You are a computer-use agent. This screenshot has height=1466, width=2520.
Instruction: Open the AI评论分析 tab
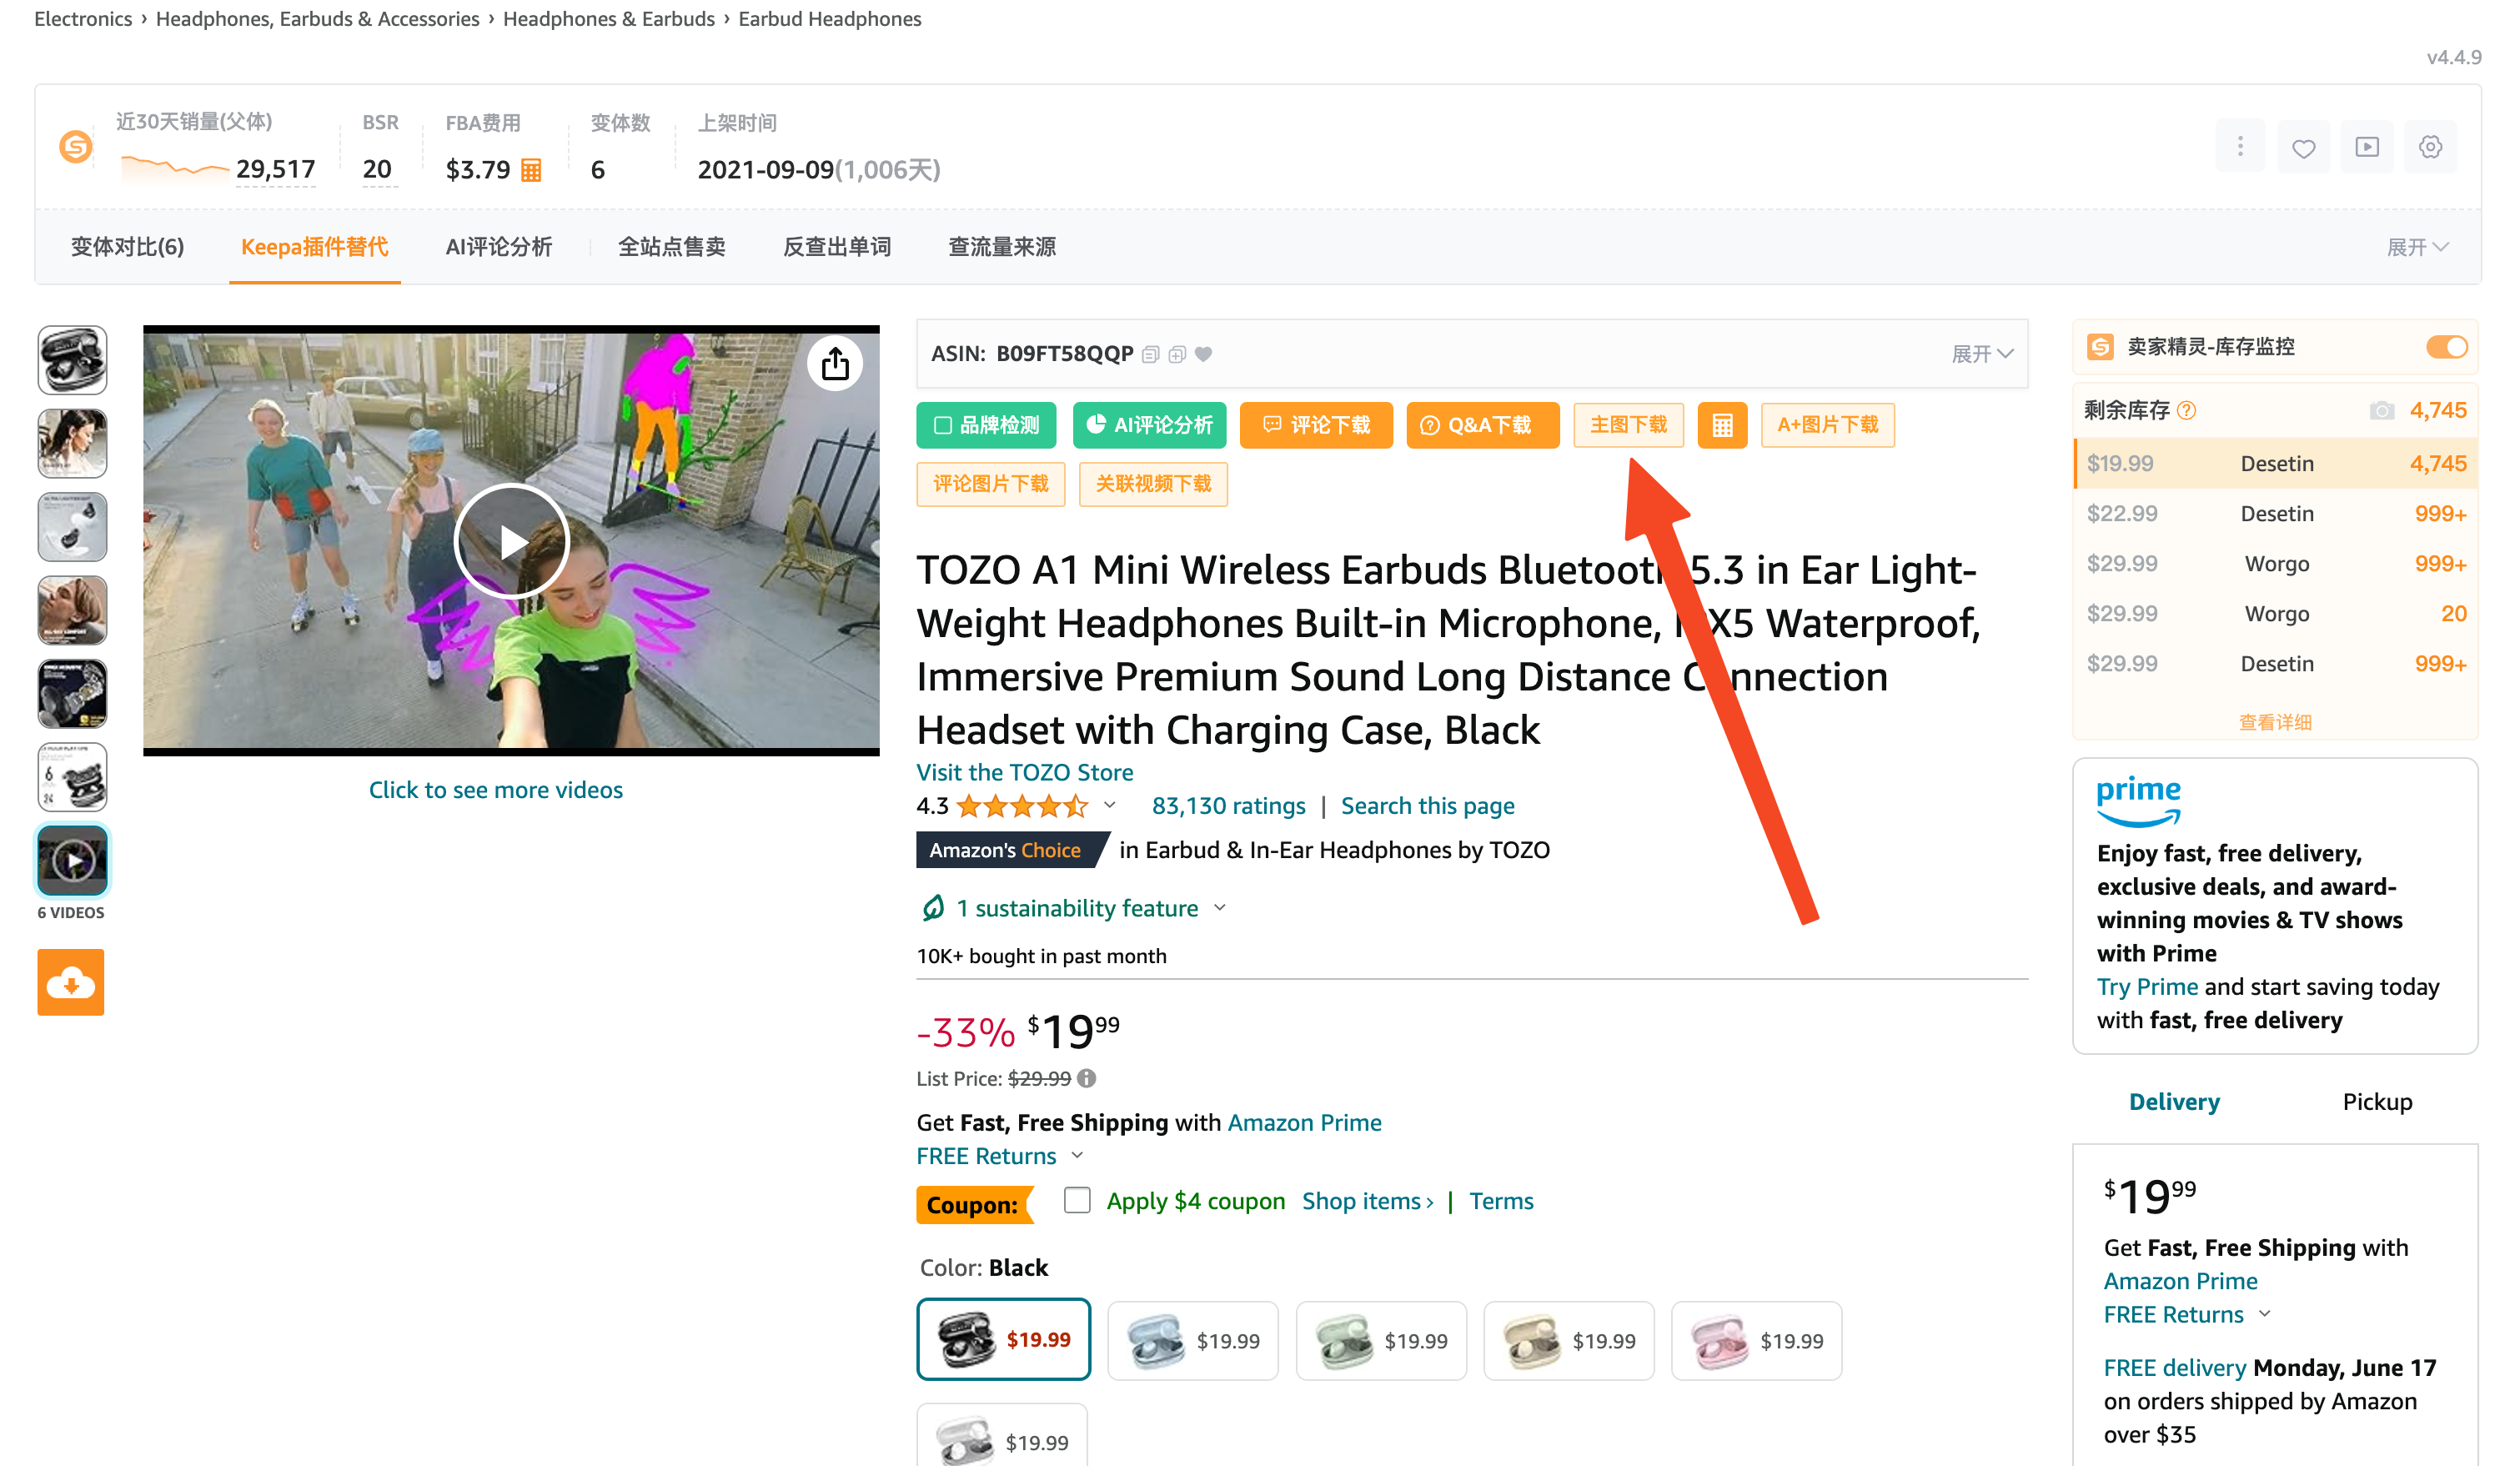click(498, 247)
